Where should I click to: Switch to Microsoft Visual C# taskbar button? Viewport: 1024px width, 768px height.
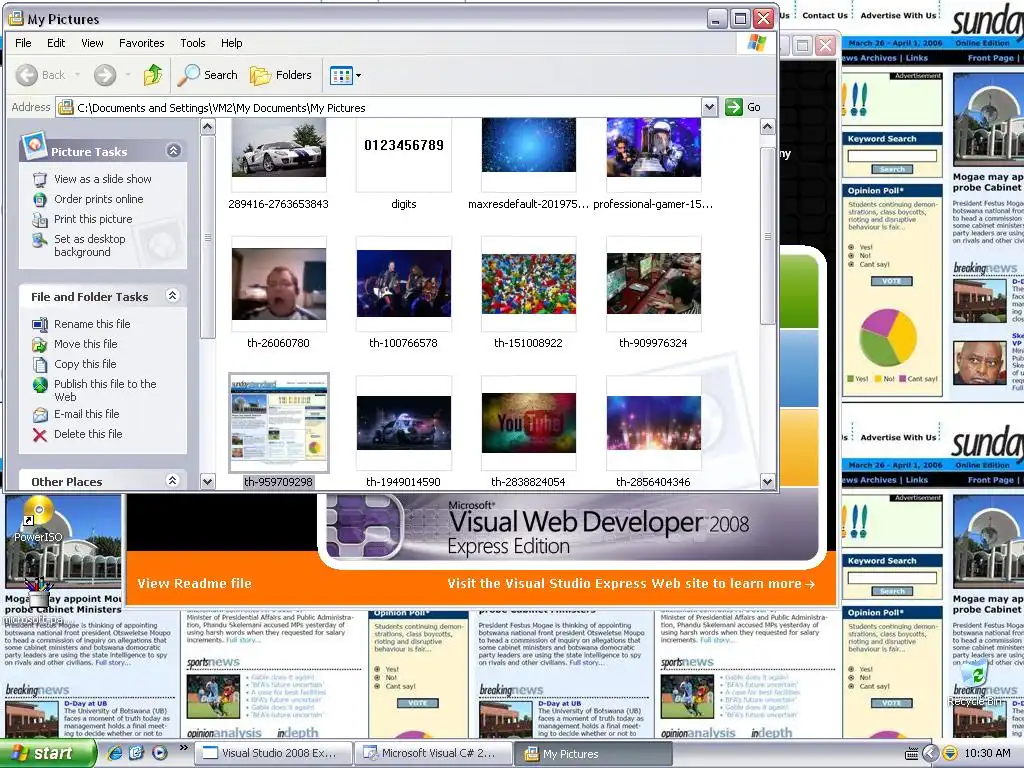[x=434, y=754]
